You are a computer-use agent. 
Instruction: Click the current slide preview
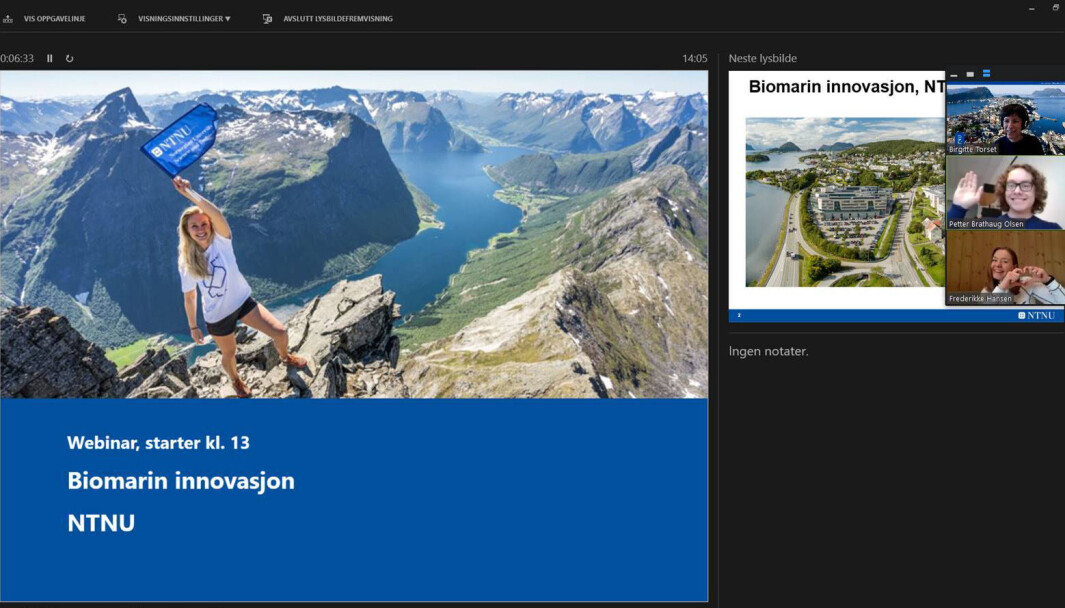(x=354, y=336)
